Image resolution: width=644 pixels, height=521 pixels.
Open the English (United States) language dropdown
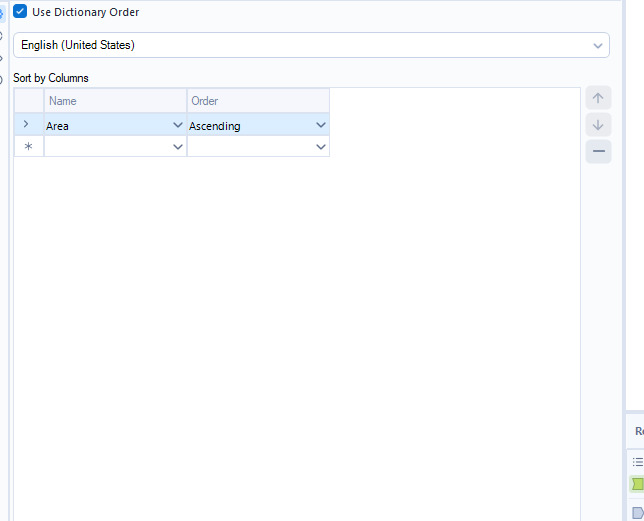point(311,45)
